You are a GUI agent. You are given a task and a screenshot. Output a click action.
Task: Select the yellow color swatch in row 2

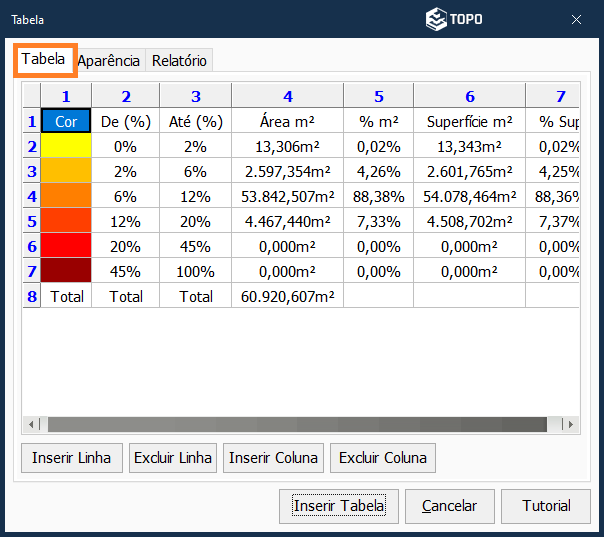coord(66,146)
